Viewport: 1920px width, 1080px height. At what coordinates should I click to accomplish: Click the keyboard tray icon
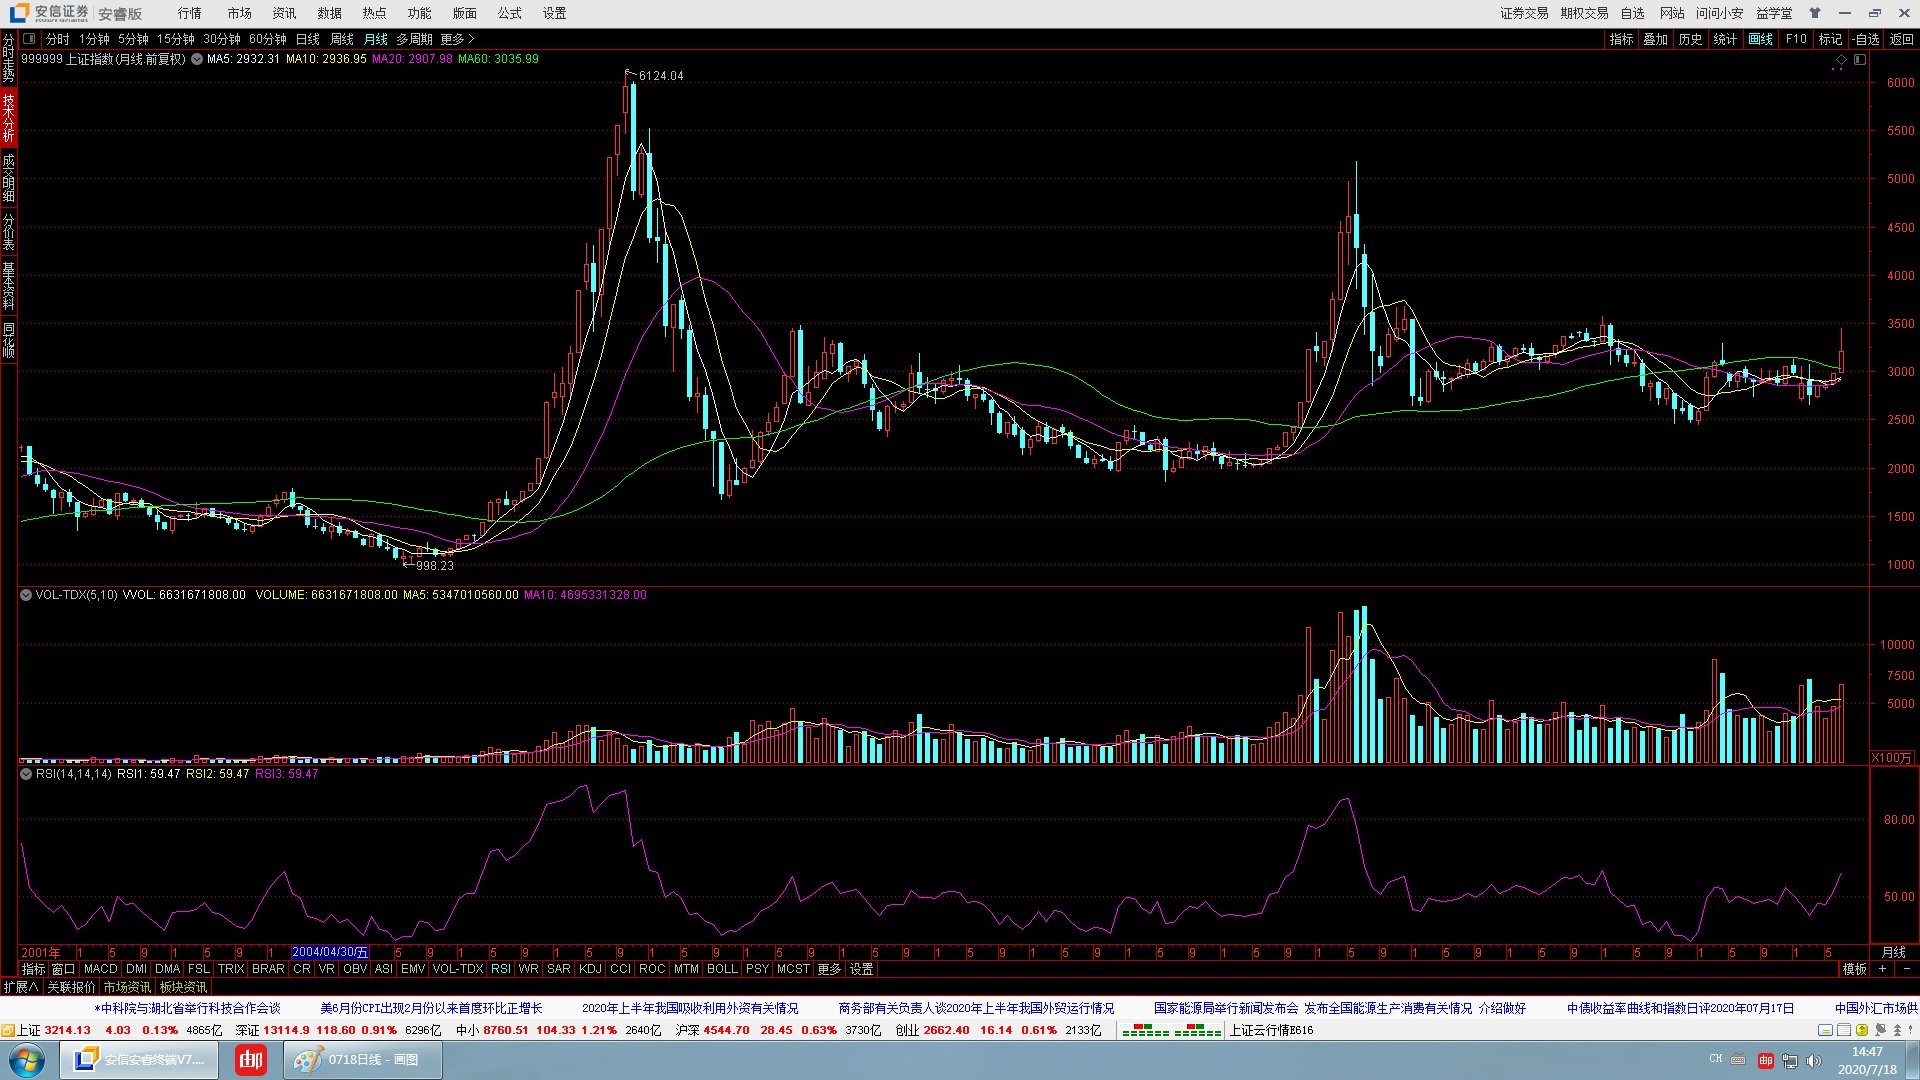click(1739, 1059)
